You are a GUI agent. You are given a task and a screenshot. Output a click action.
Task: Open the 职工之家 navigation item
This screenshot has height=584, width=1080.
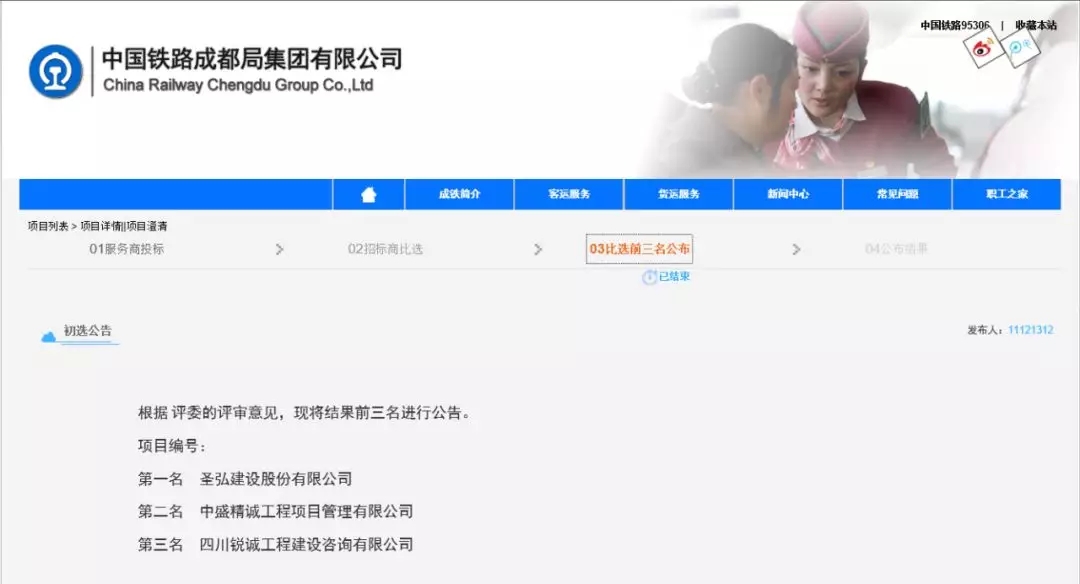click(x=1006, y=195)
